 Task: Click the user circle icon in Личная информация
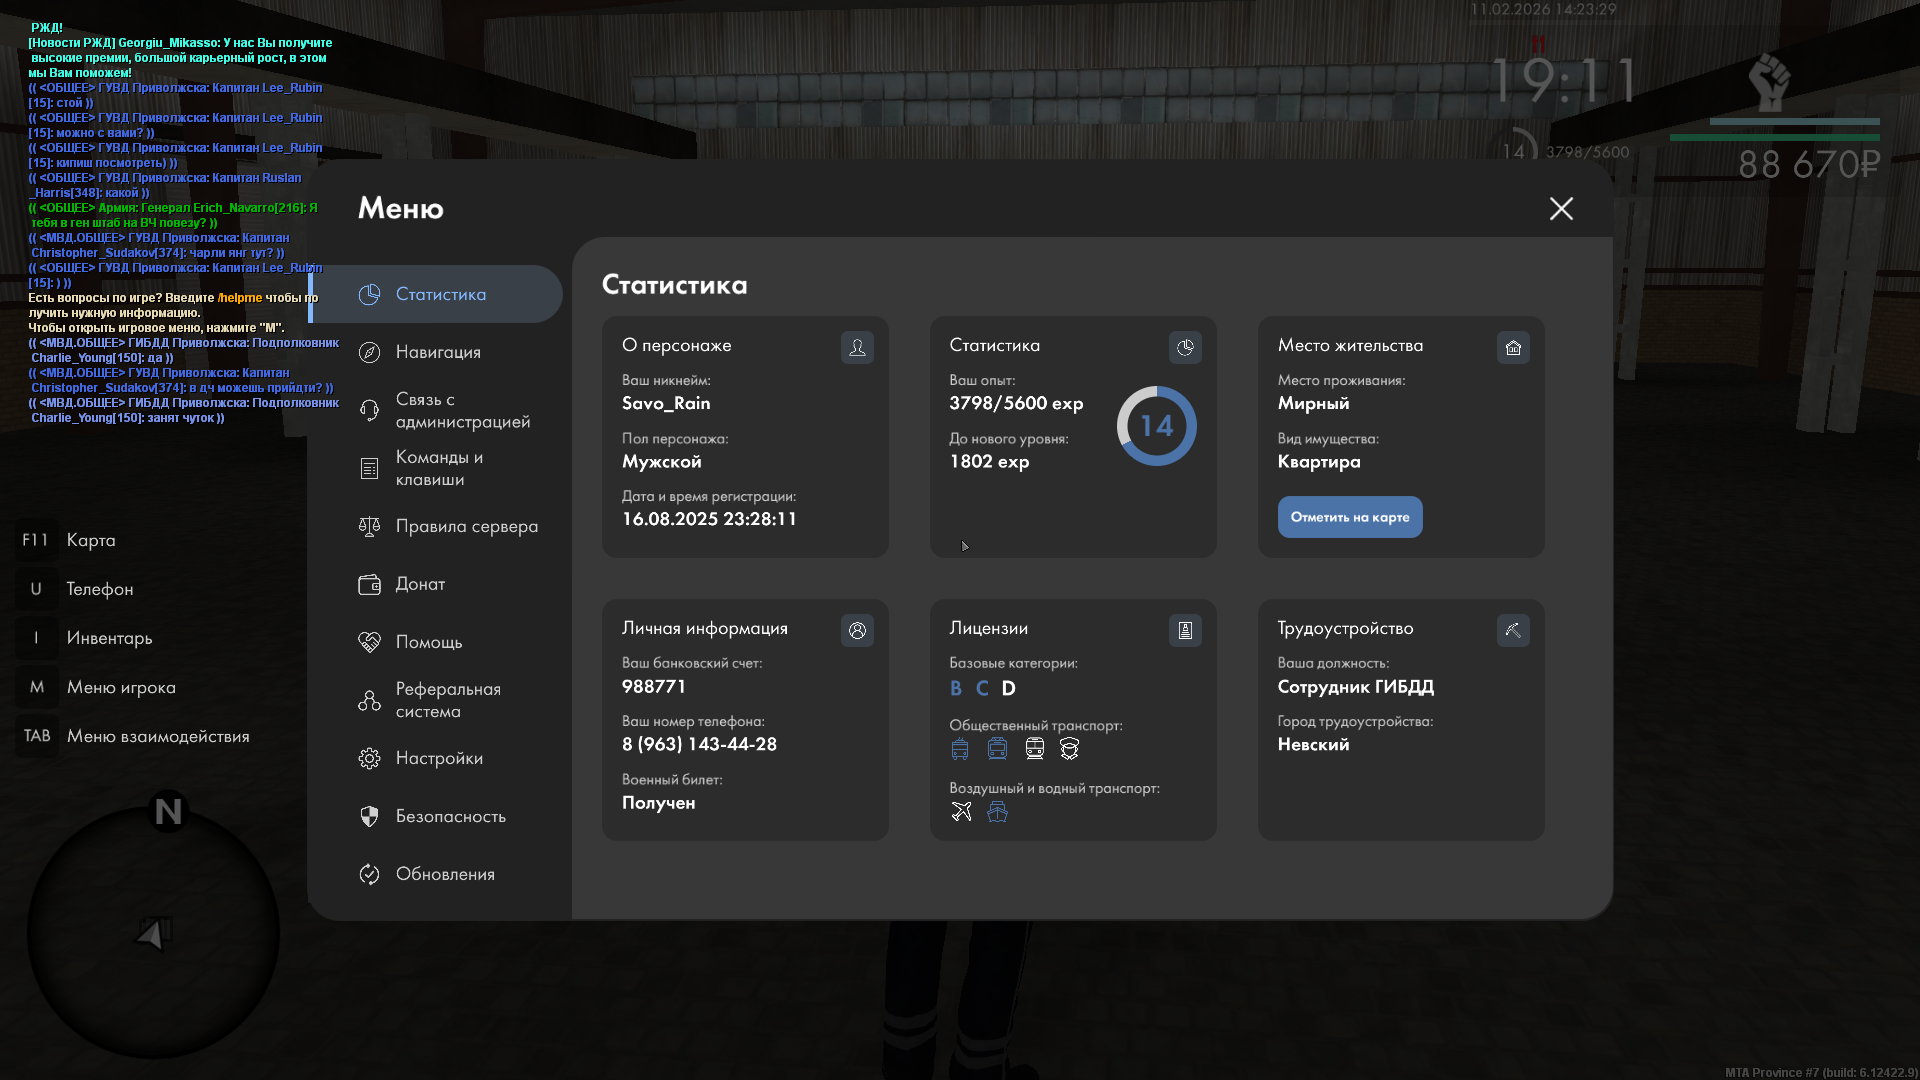tap(857, 630)
